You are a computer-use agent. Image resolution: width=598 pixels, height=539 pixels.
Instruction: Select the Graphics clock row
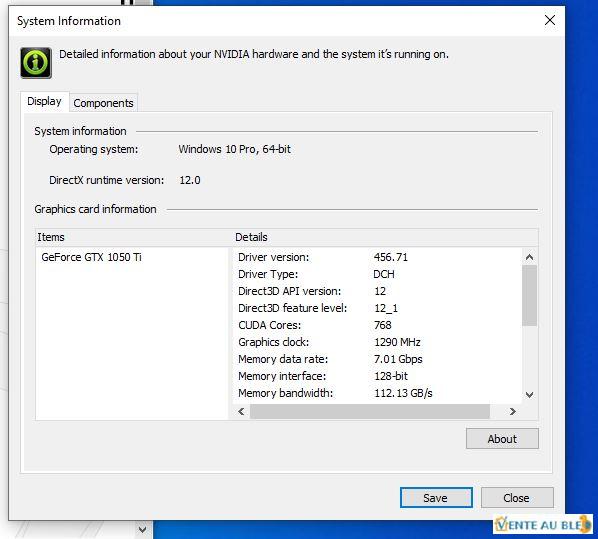pos(377,342)
